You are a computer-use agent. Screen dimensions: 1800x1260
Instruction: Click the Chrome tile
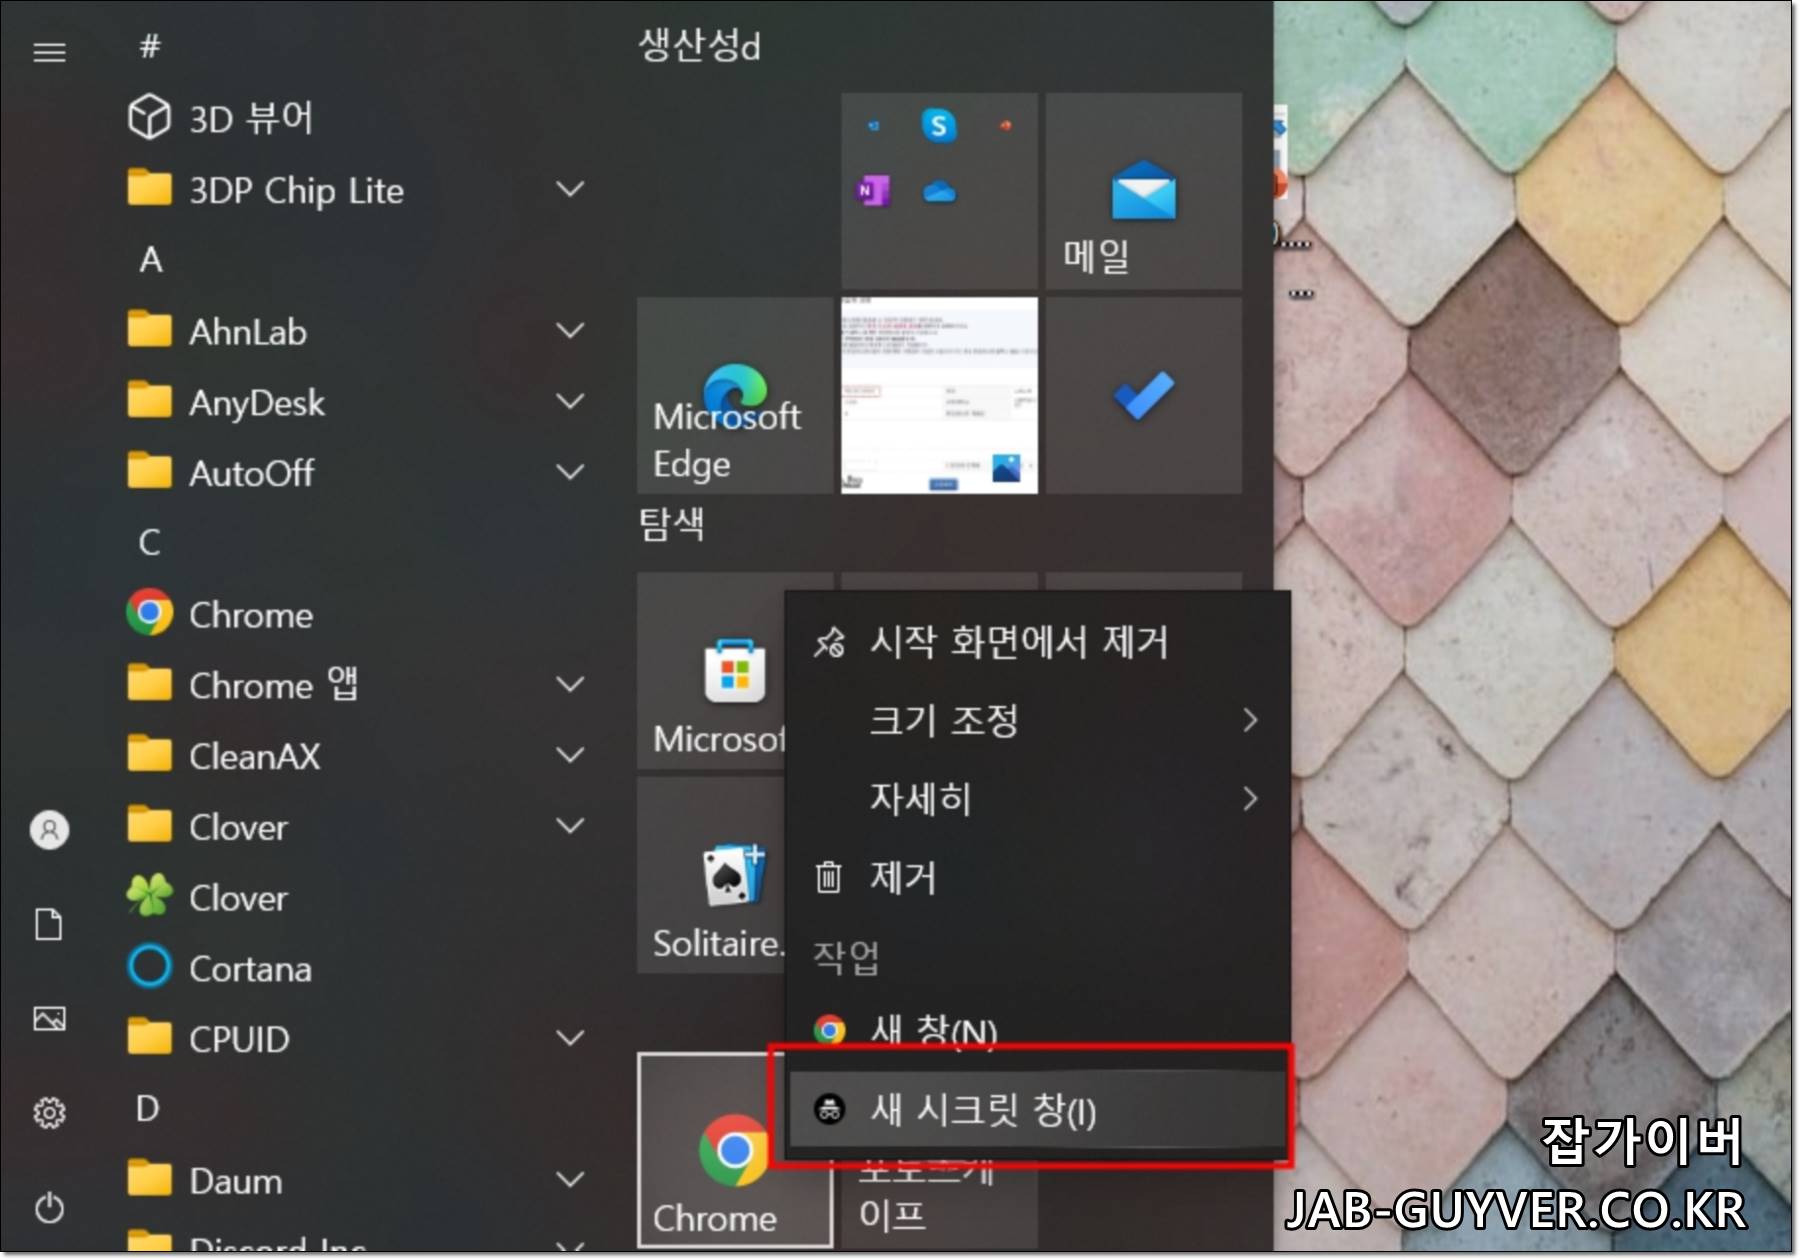(x=734, y=1150)
